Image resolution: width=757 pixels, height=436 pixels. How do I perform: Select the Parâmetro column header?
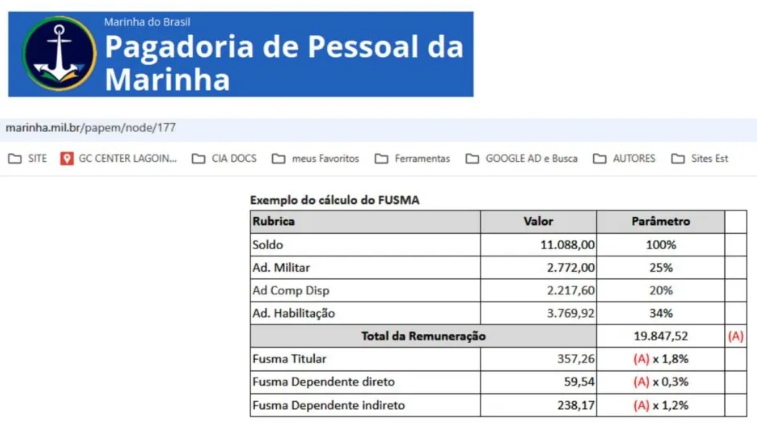click(x=660, y=222)
